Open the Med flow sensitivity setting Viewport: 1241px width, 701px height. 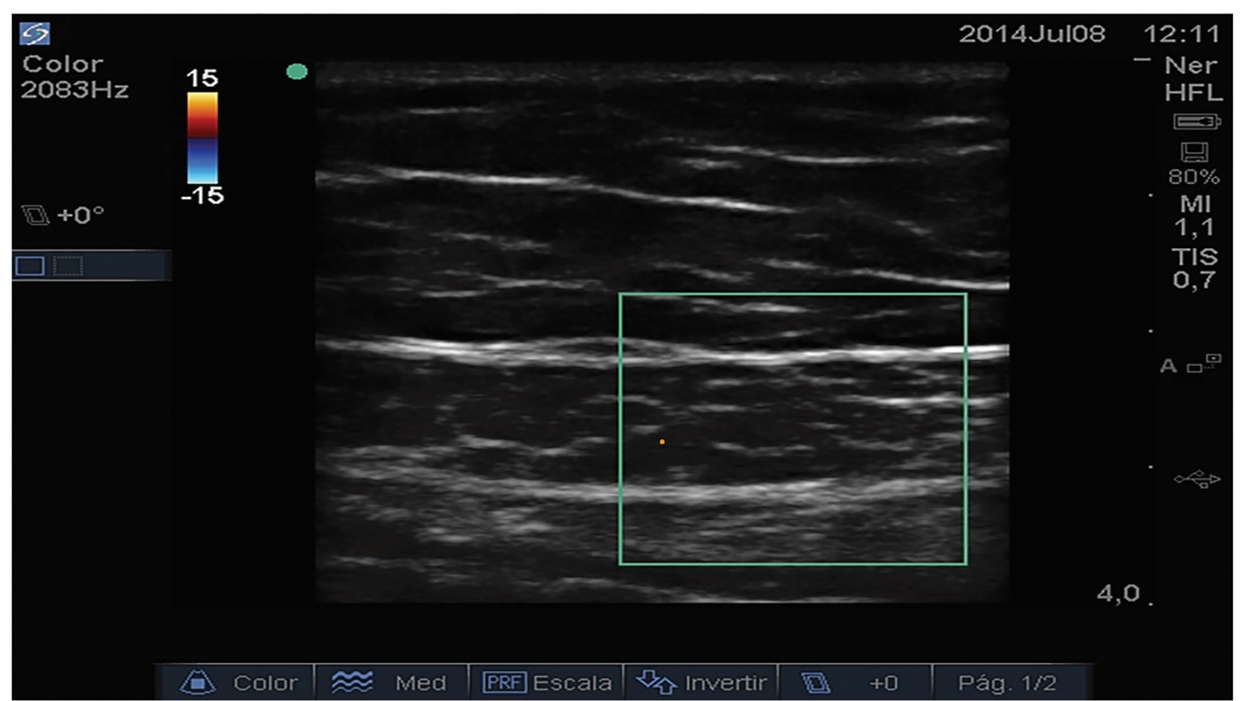click(391, 683)
